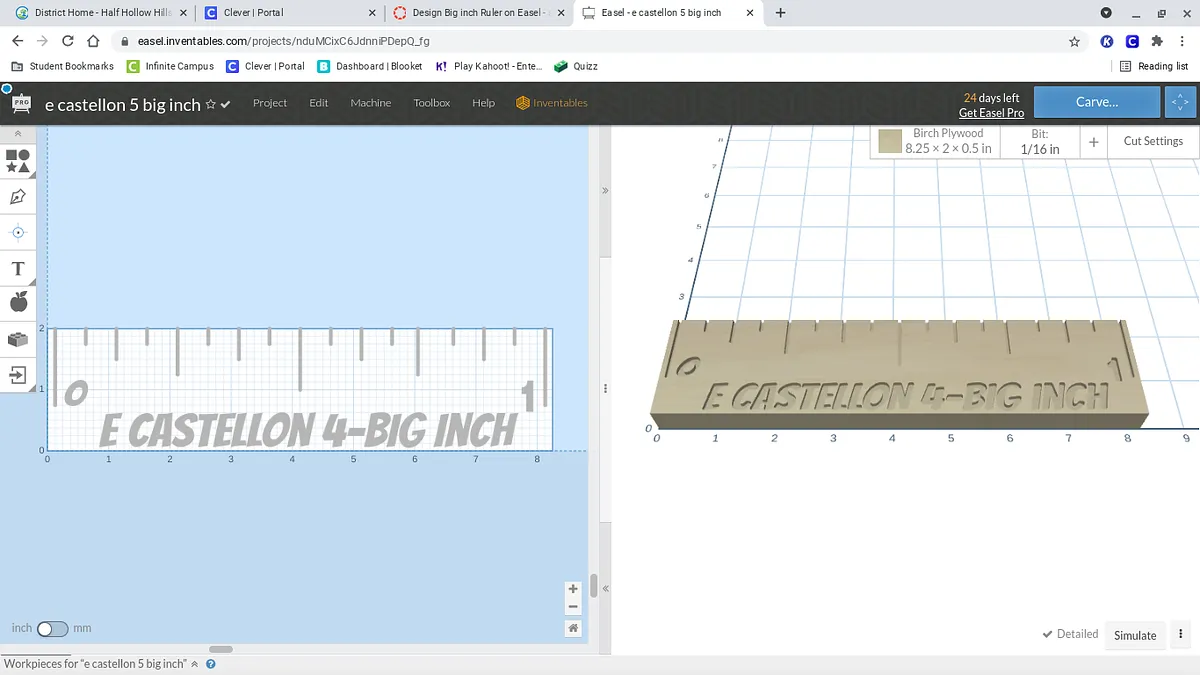Screen dimensions: 1200x675
Task: Open the Bit size 1/16 in selector
Action: click(x=1040, y=142)
